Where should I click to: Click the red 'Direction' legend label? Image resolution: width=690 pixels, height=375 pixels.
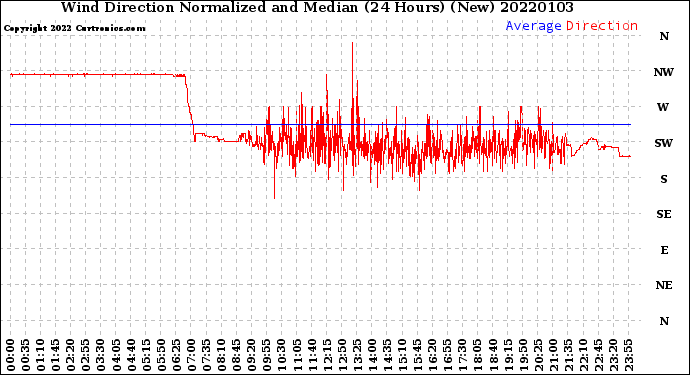pos(602,26)
